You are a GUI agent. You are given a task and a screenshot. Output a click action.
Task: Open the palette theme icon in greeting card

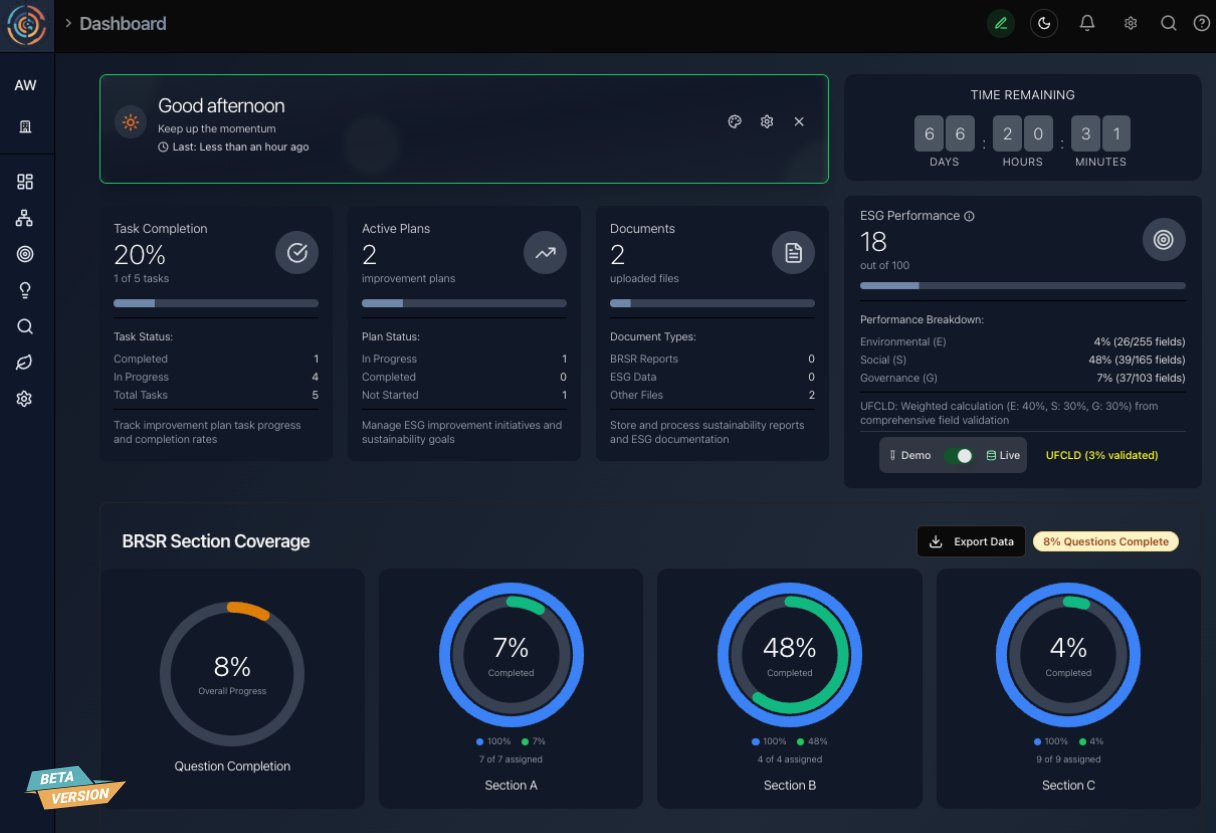[735, 122]
